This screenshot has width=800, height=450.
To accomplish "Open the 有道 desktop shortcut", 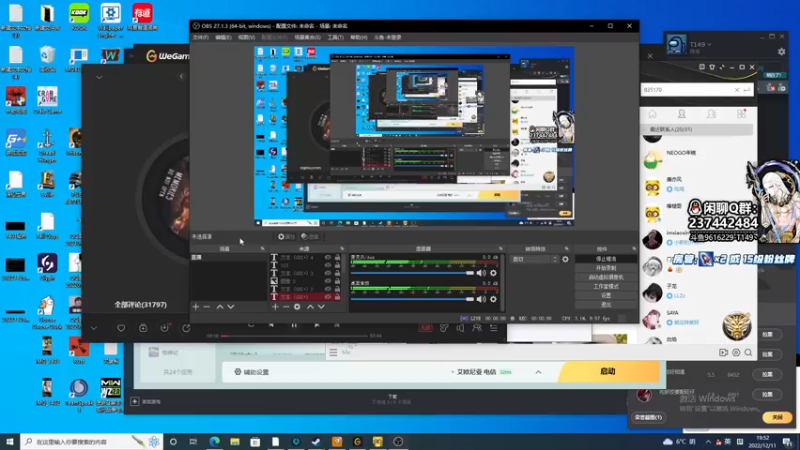I will pos(142,17).
